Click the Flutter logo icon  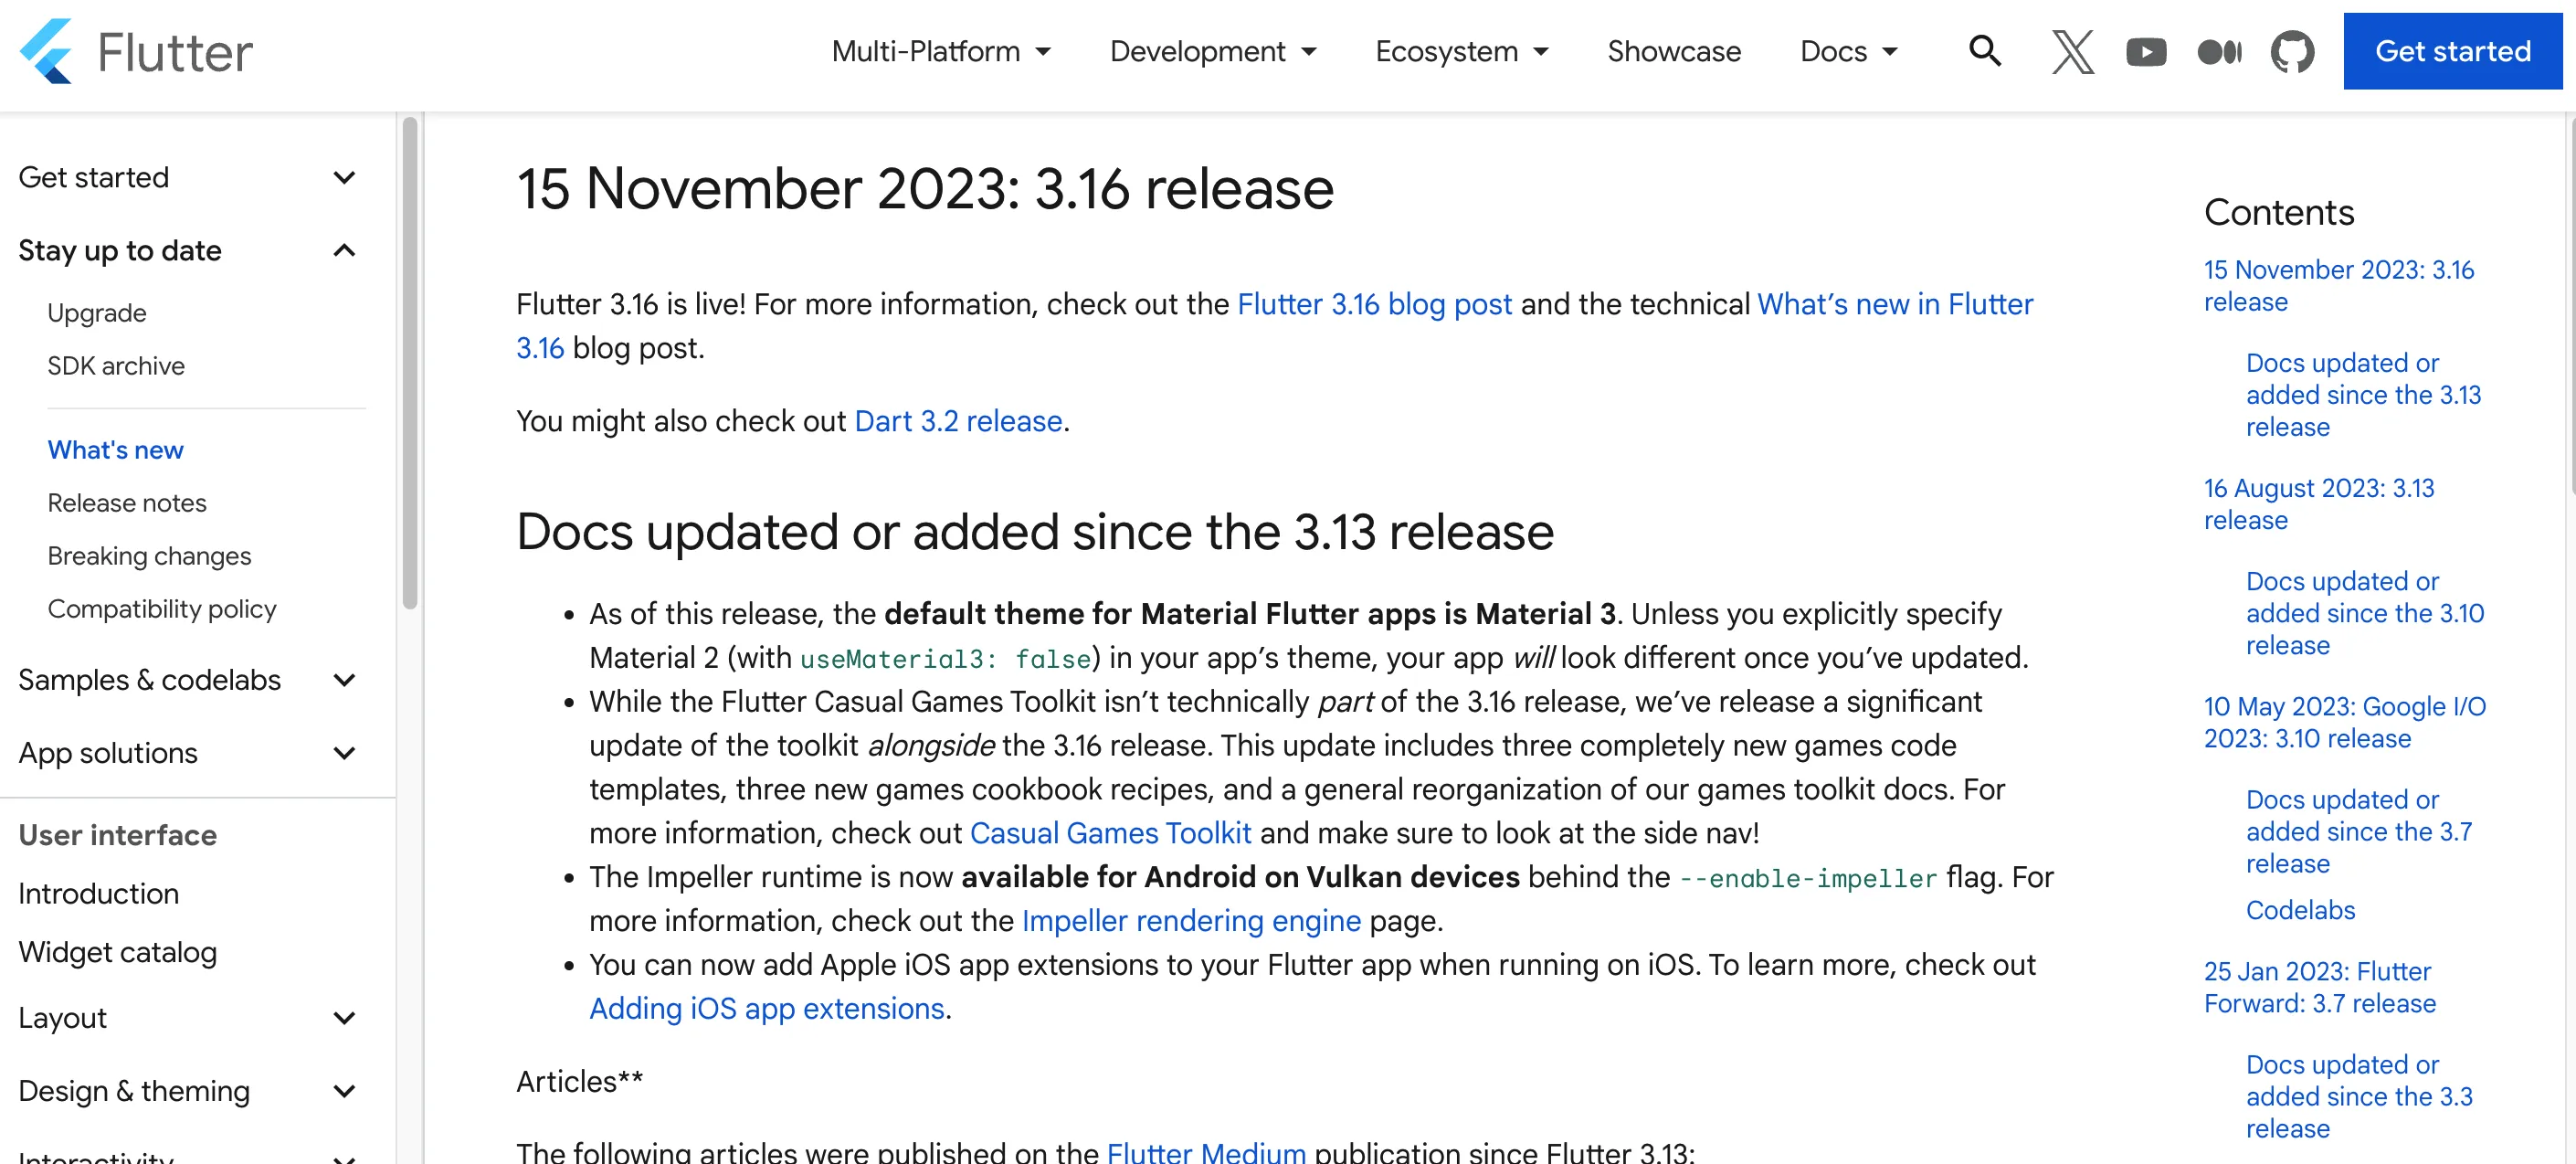tap(47, 51)
